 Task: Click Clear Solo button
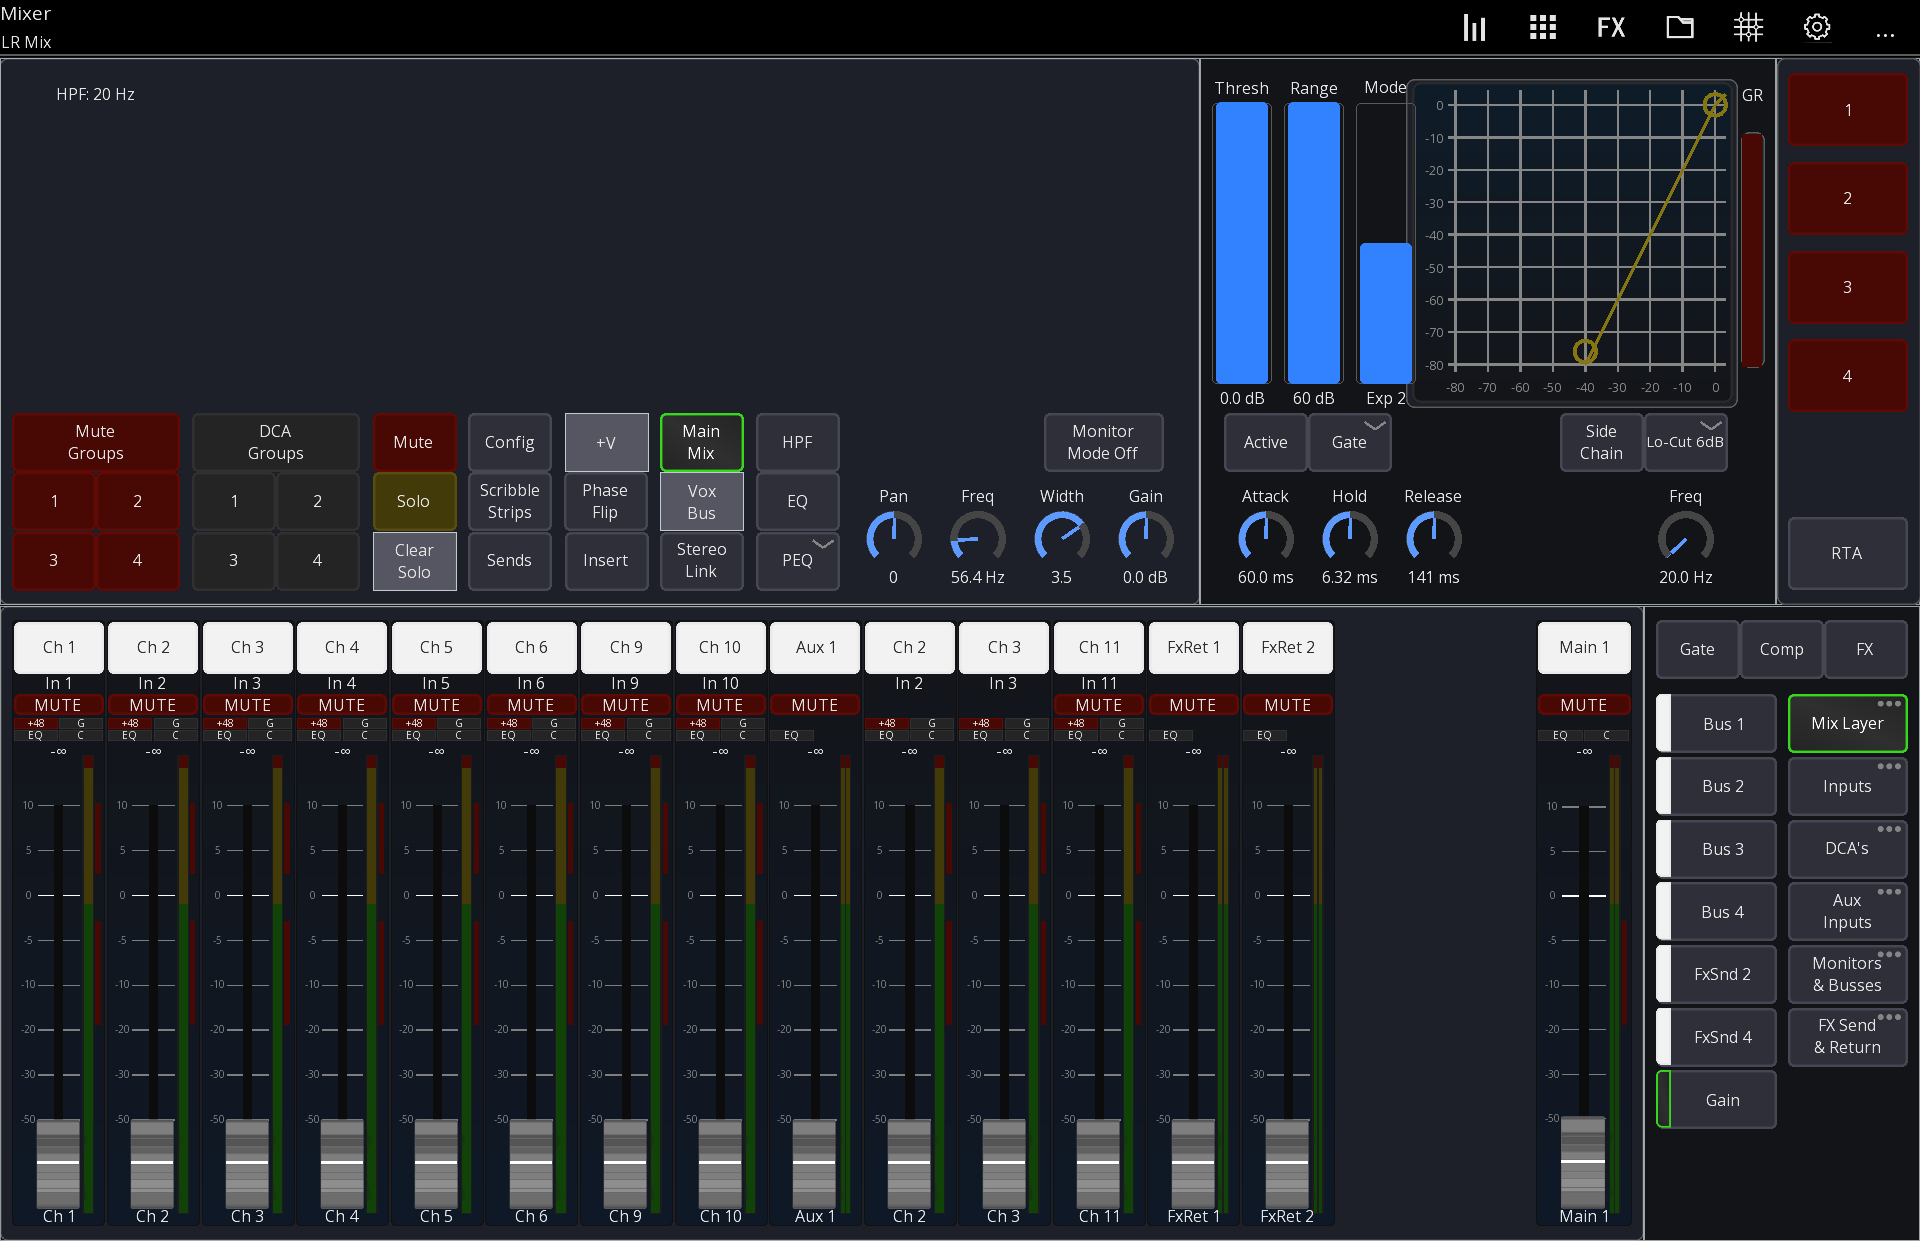click(414, 561)
